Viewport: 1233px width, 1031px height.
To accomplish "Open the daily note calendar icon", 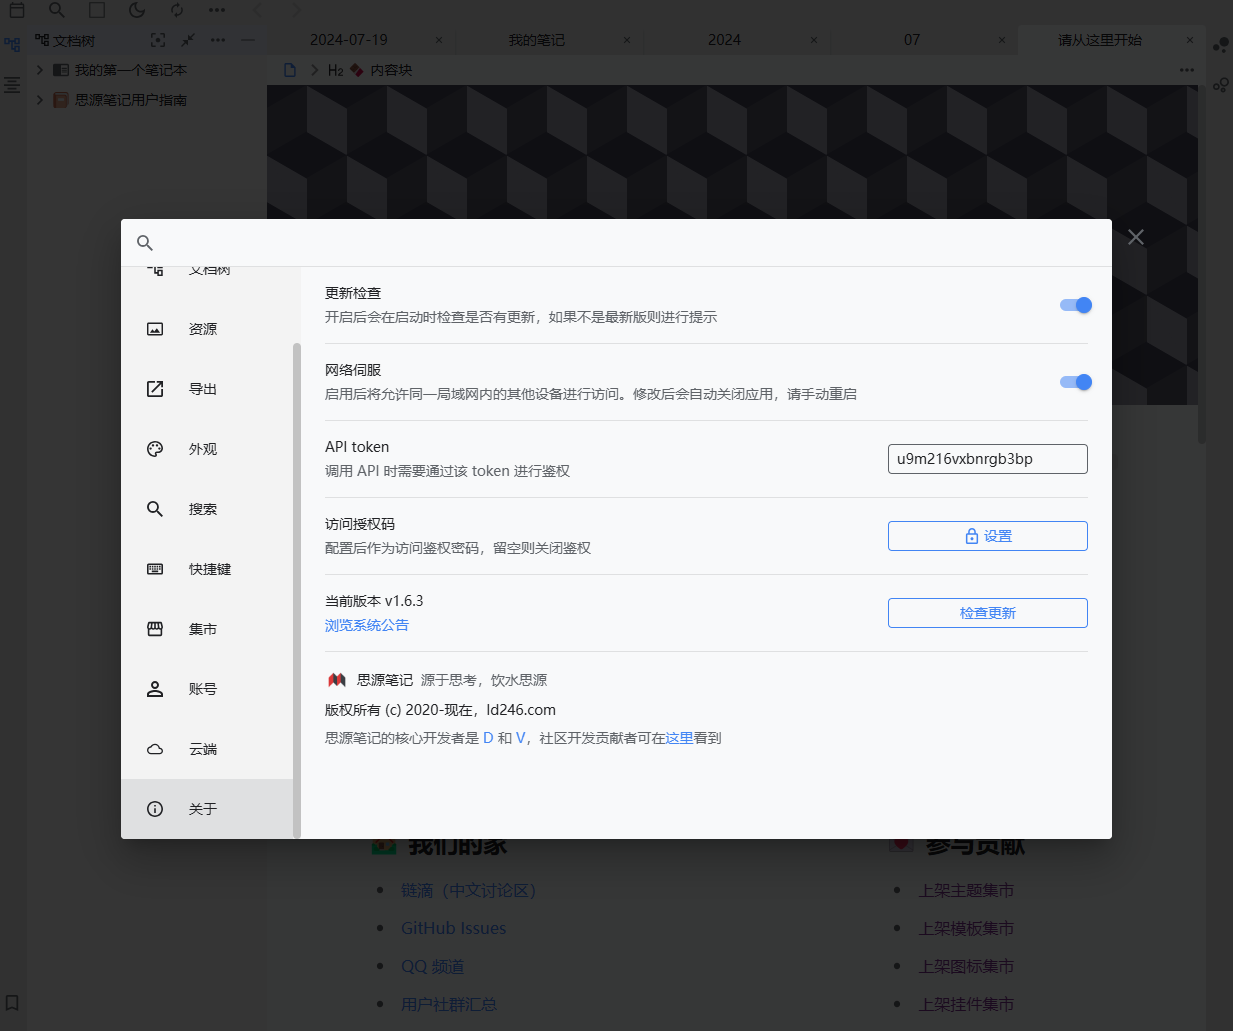I will tap(16, 10).
